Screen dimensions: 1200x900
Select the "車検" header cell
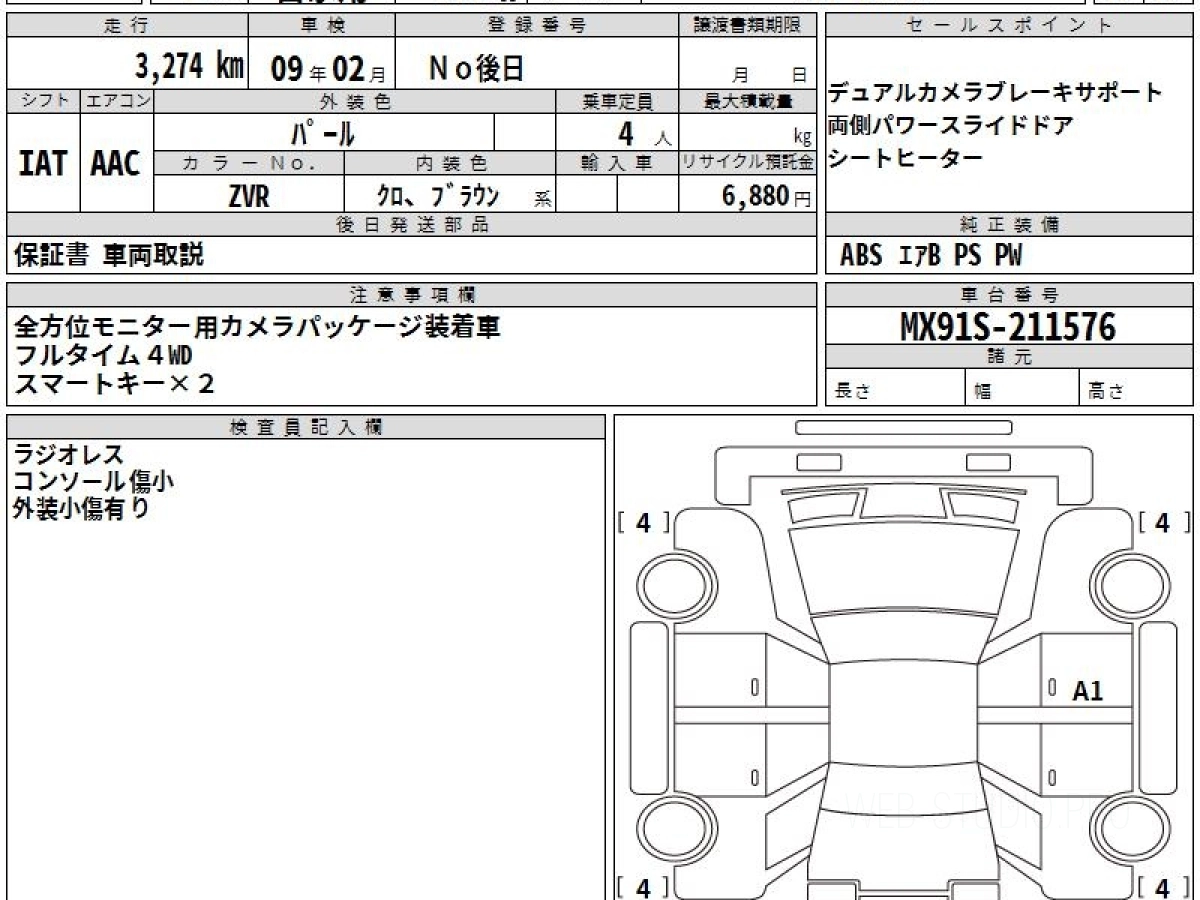tap(322, 27)
